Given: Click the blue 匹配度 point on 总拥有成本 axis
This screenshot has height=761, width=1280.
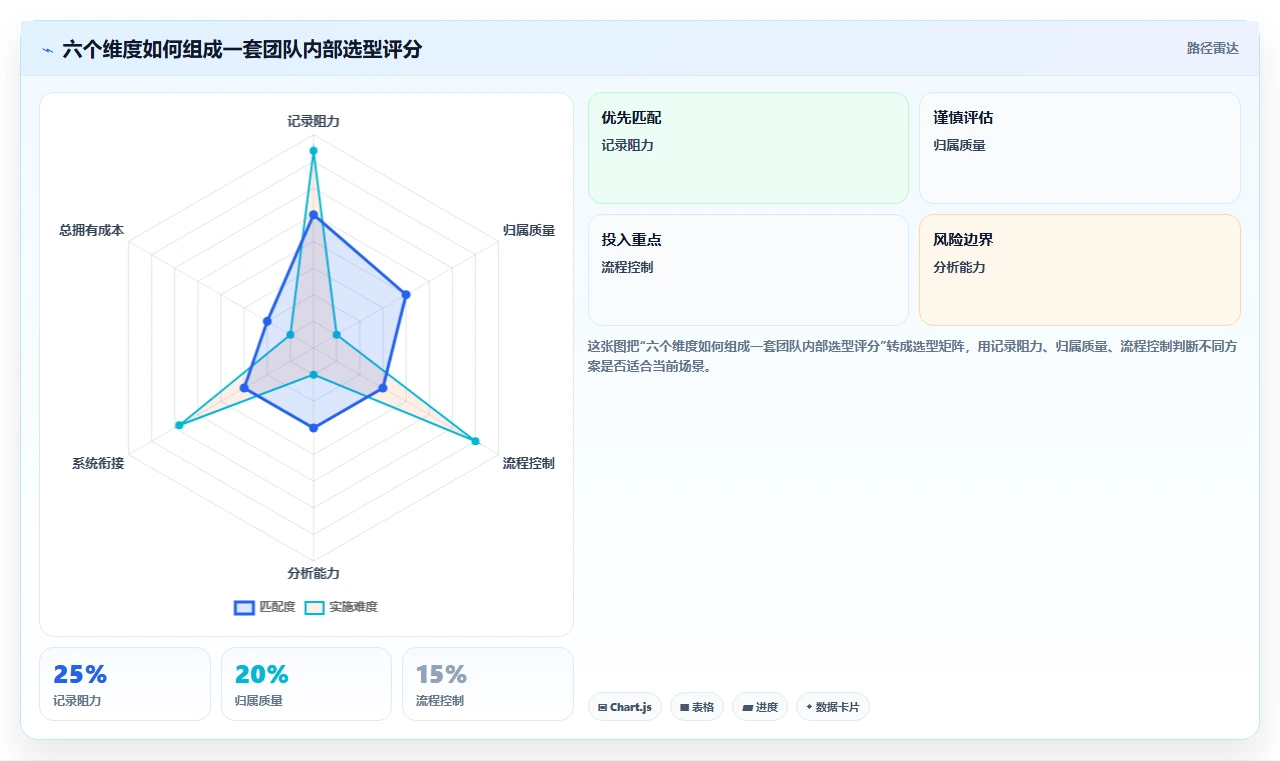Looking at the screenshot, I should (x=267, y=321).
